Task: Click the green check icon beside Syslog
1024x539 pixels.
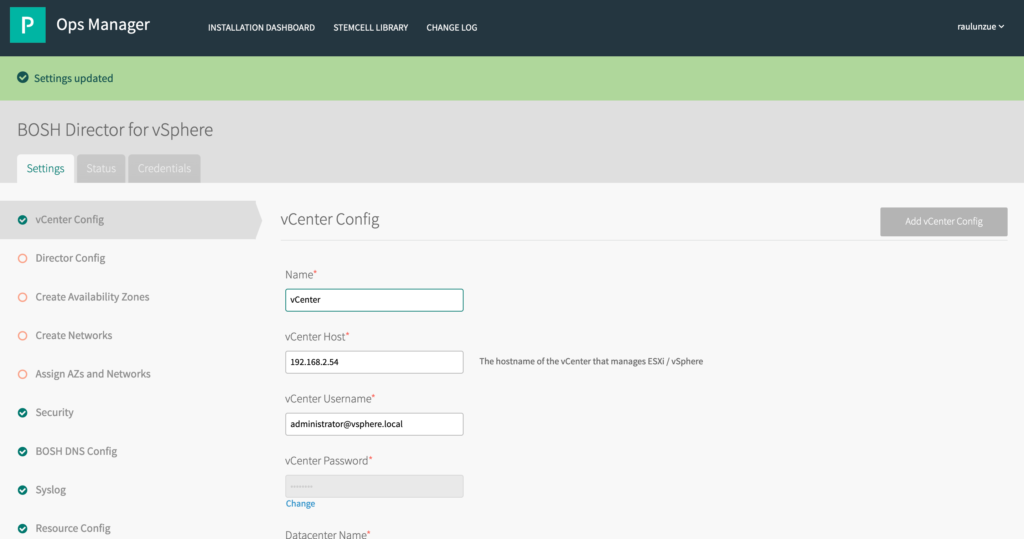Action: [x=23, y=490]
